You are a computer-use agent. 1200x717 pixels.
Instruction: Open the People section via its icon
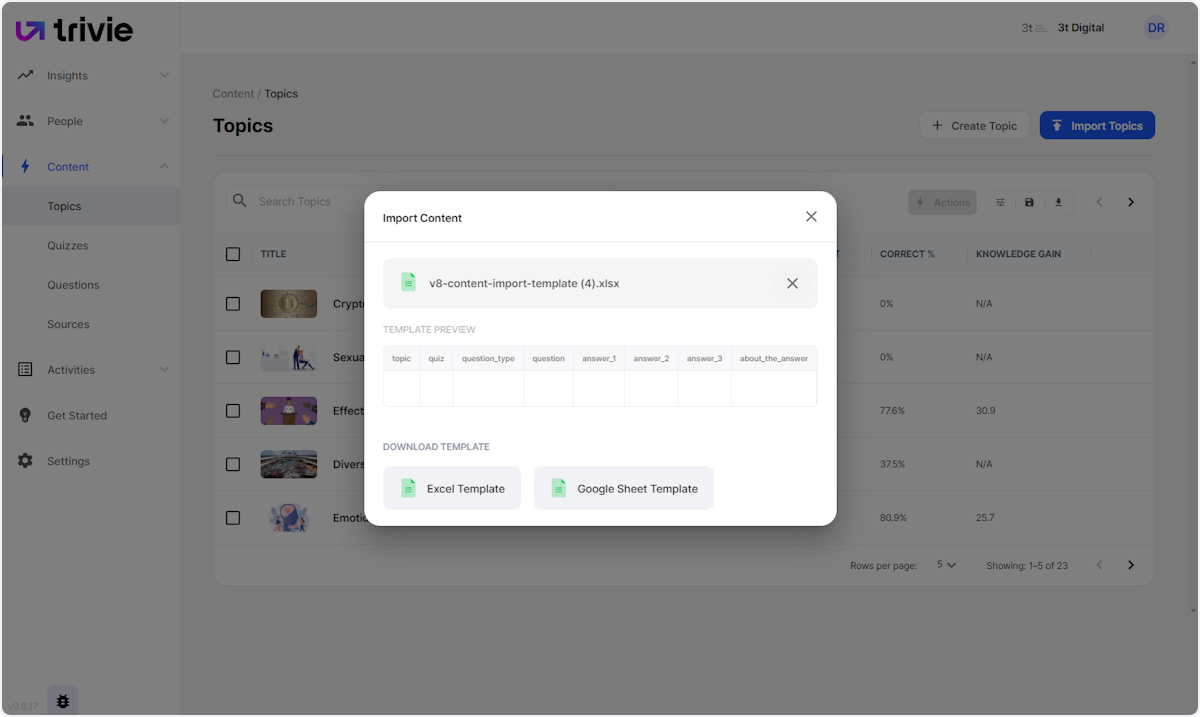tap(24, 120)
